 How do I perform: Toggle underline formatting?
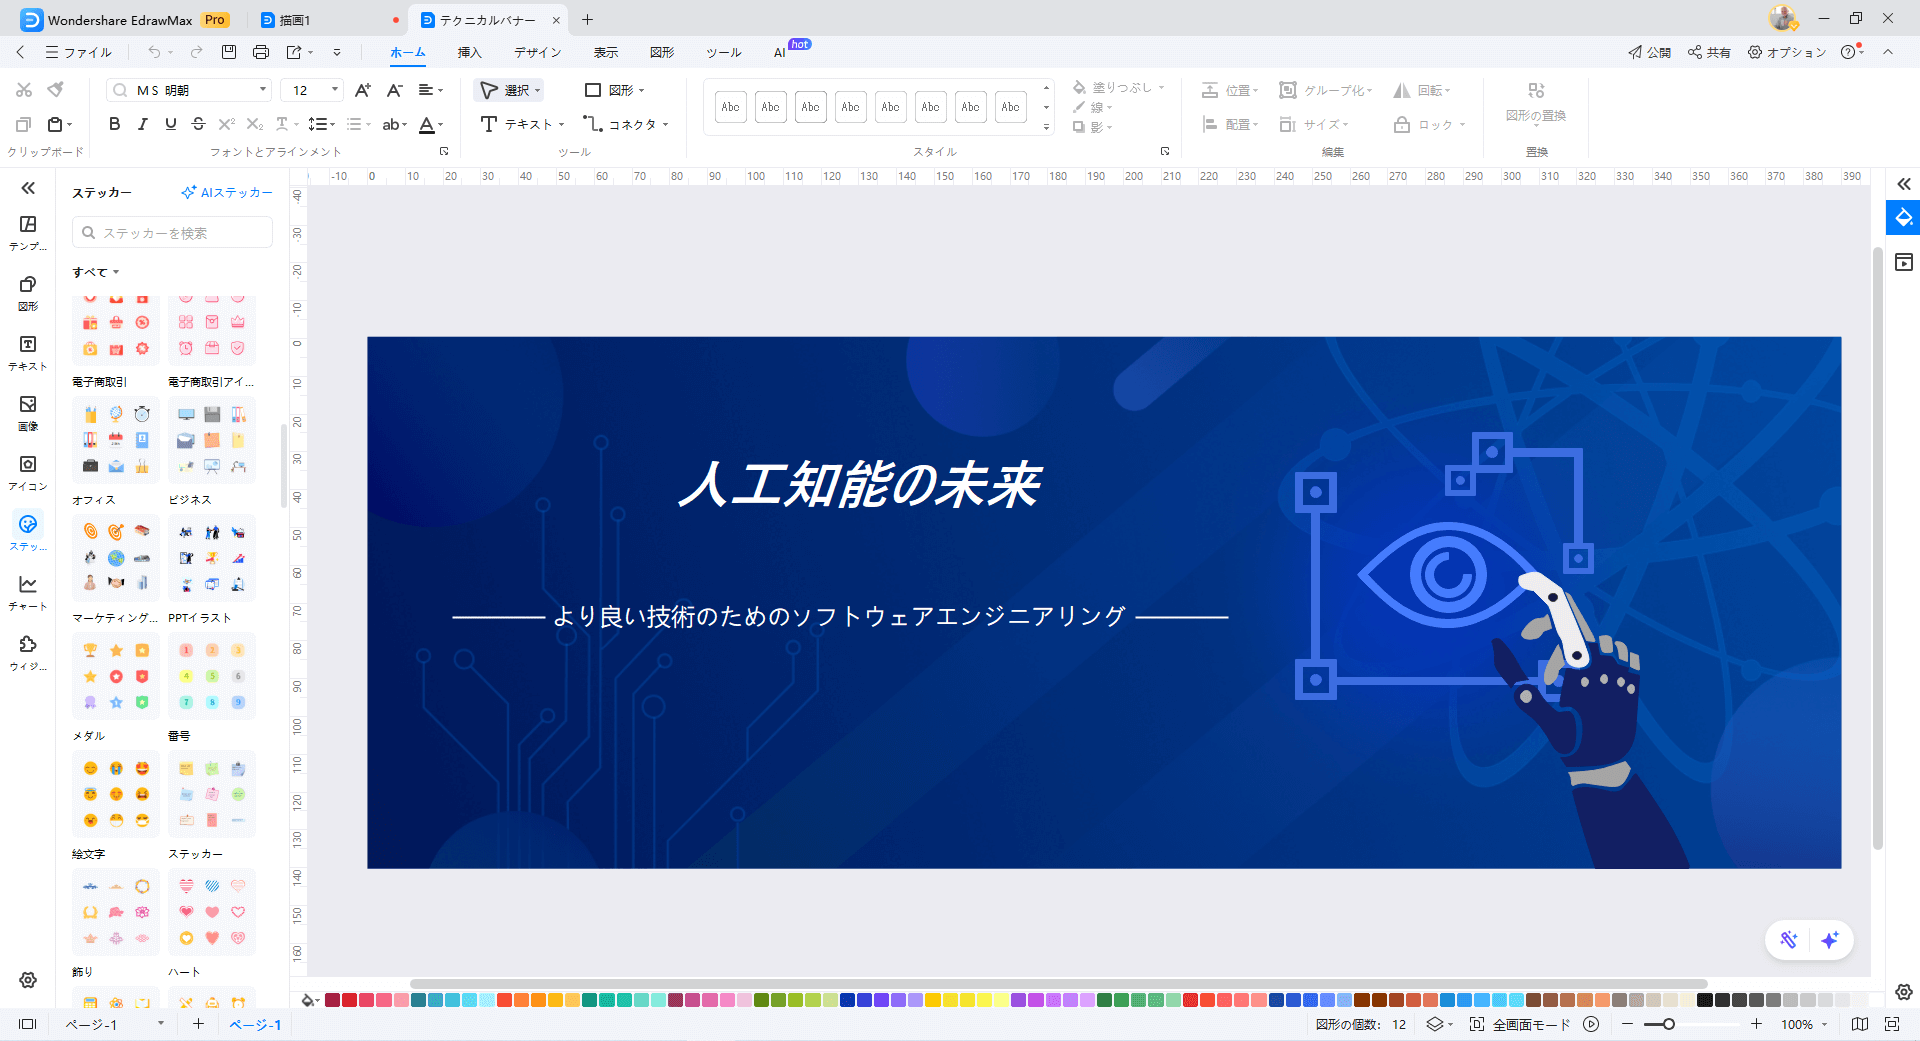(171, 124)
